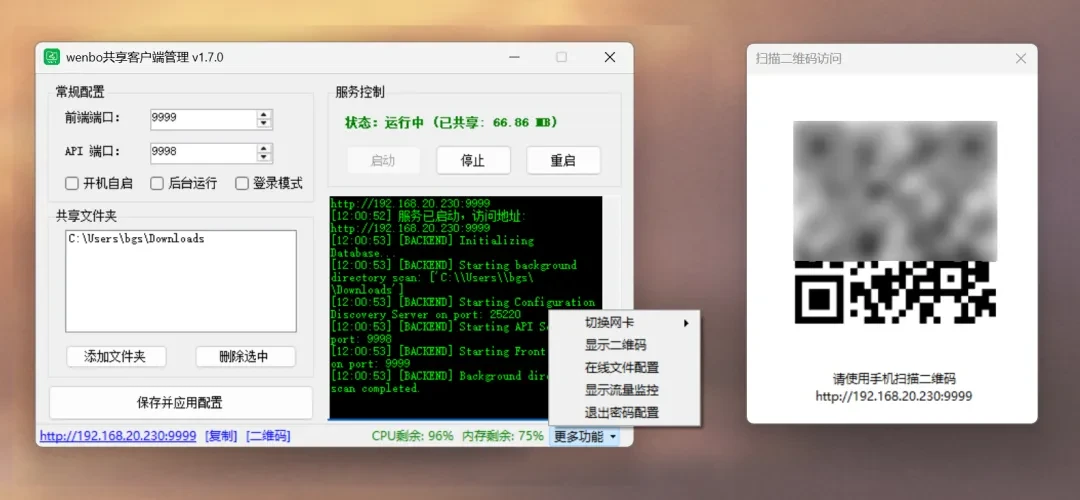
Task: Click the log scrollbar beside the console
Action: tap(611, 255)
